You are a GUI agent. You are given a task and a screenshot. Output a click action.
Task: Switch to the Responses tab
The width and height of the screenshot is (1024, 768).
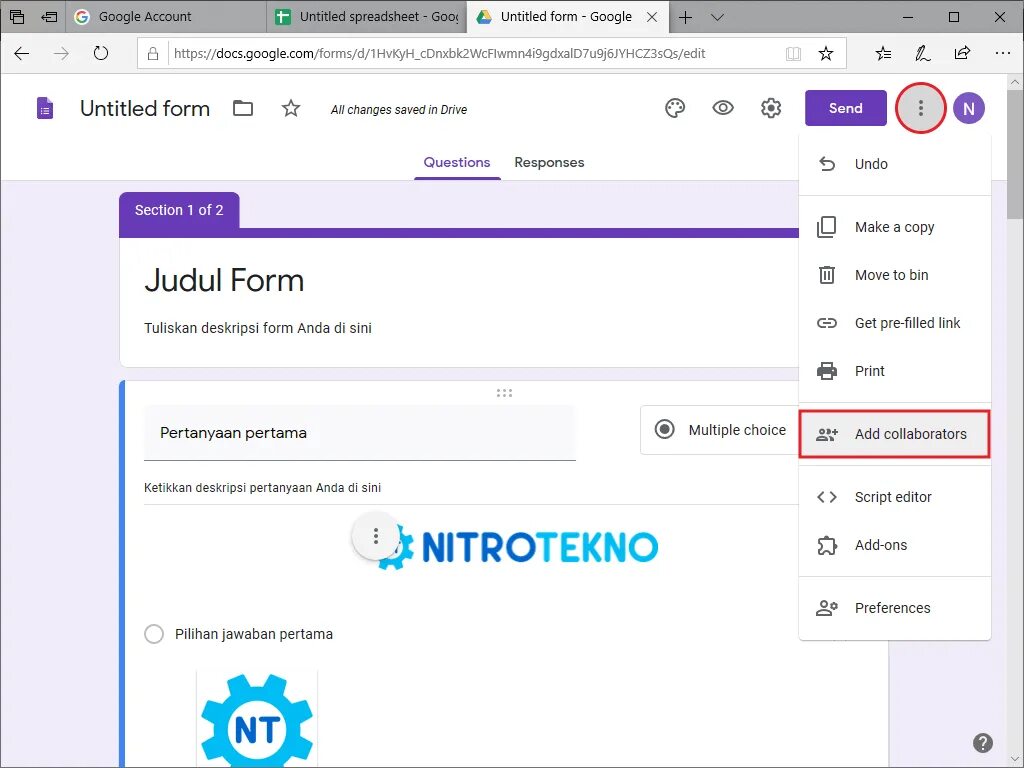tap(549, 162)
